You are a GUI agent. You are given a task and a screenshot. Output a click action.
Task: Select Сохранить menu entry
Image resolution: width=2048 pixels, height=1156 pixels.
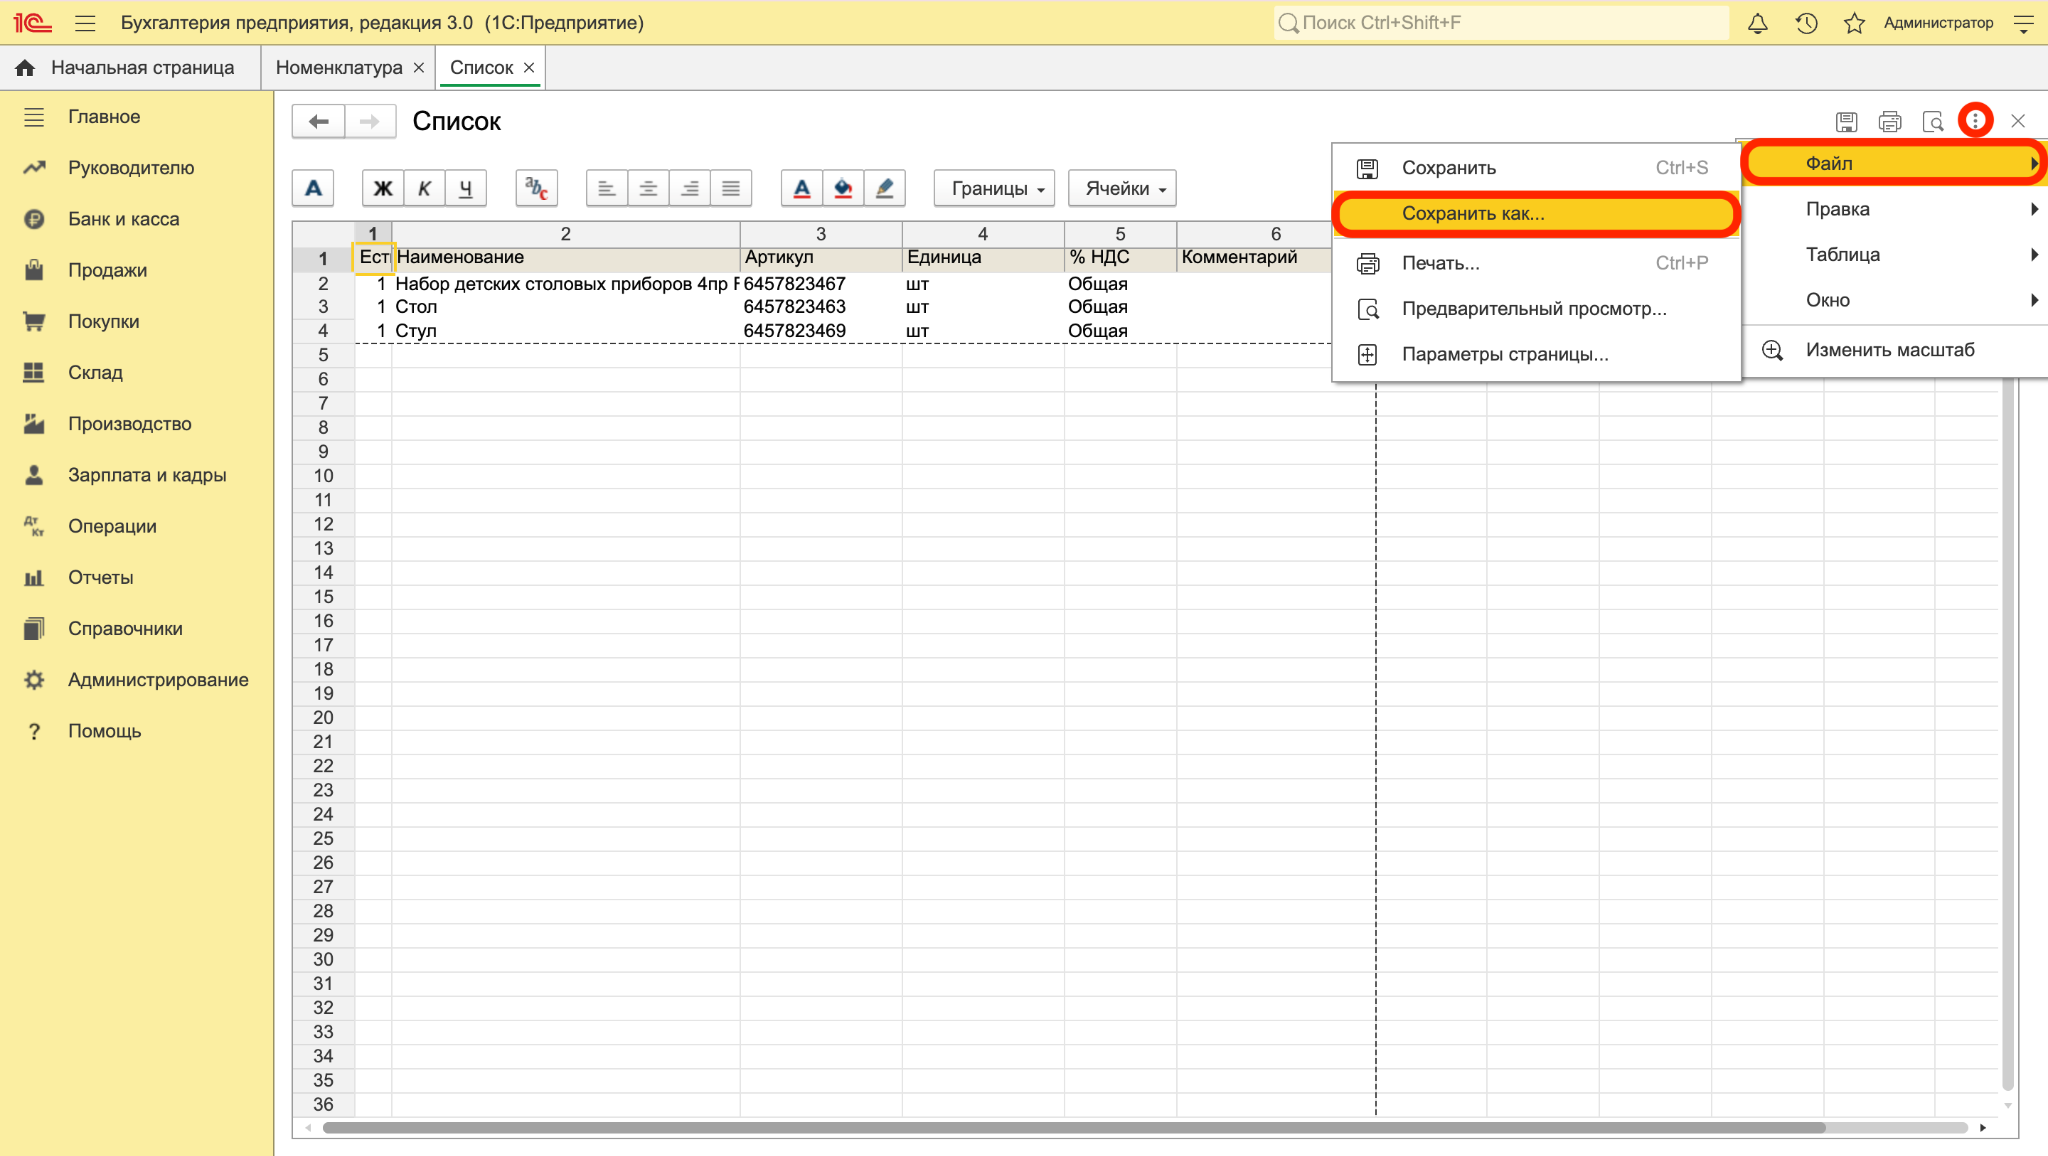[x=1536, y=168]
